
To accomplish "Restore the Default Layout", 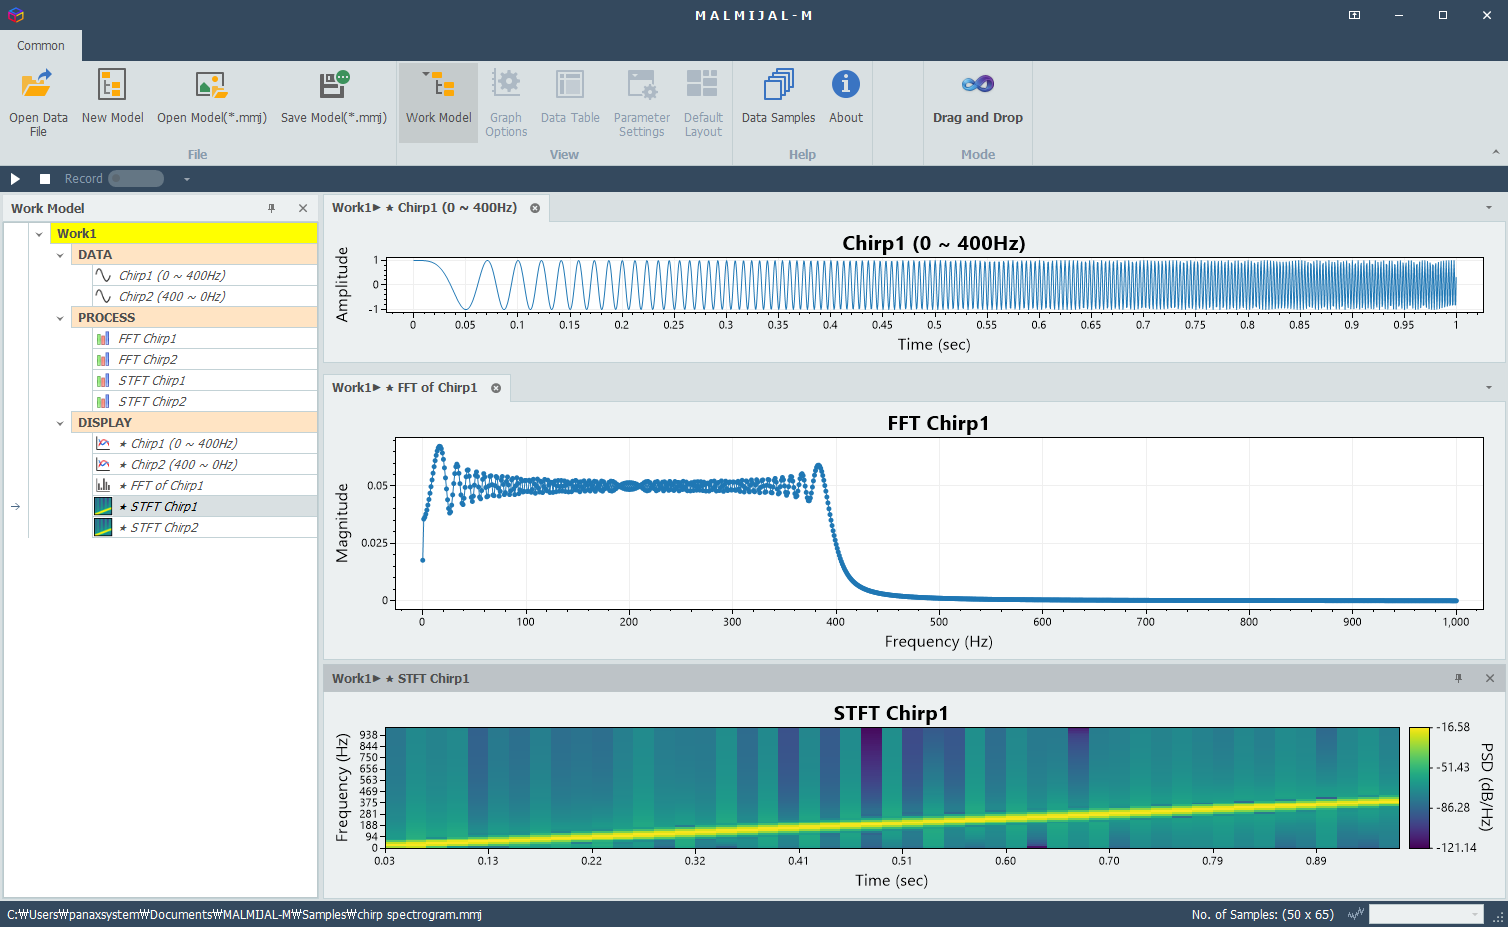I will pyautogui.click(x=703, y=103).
